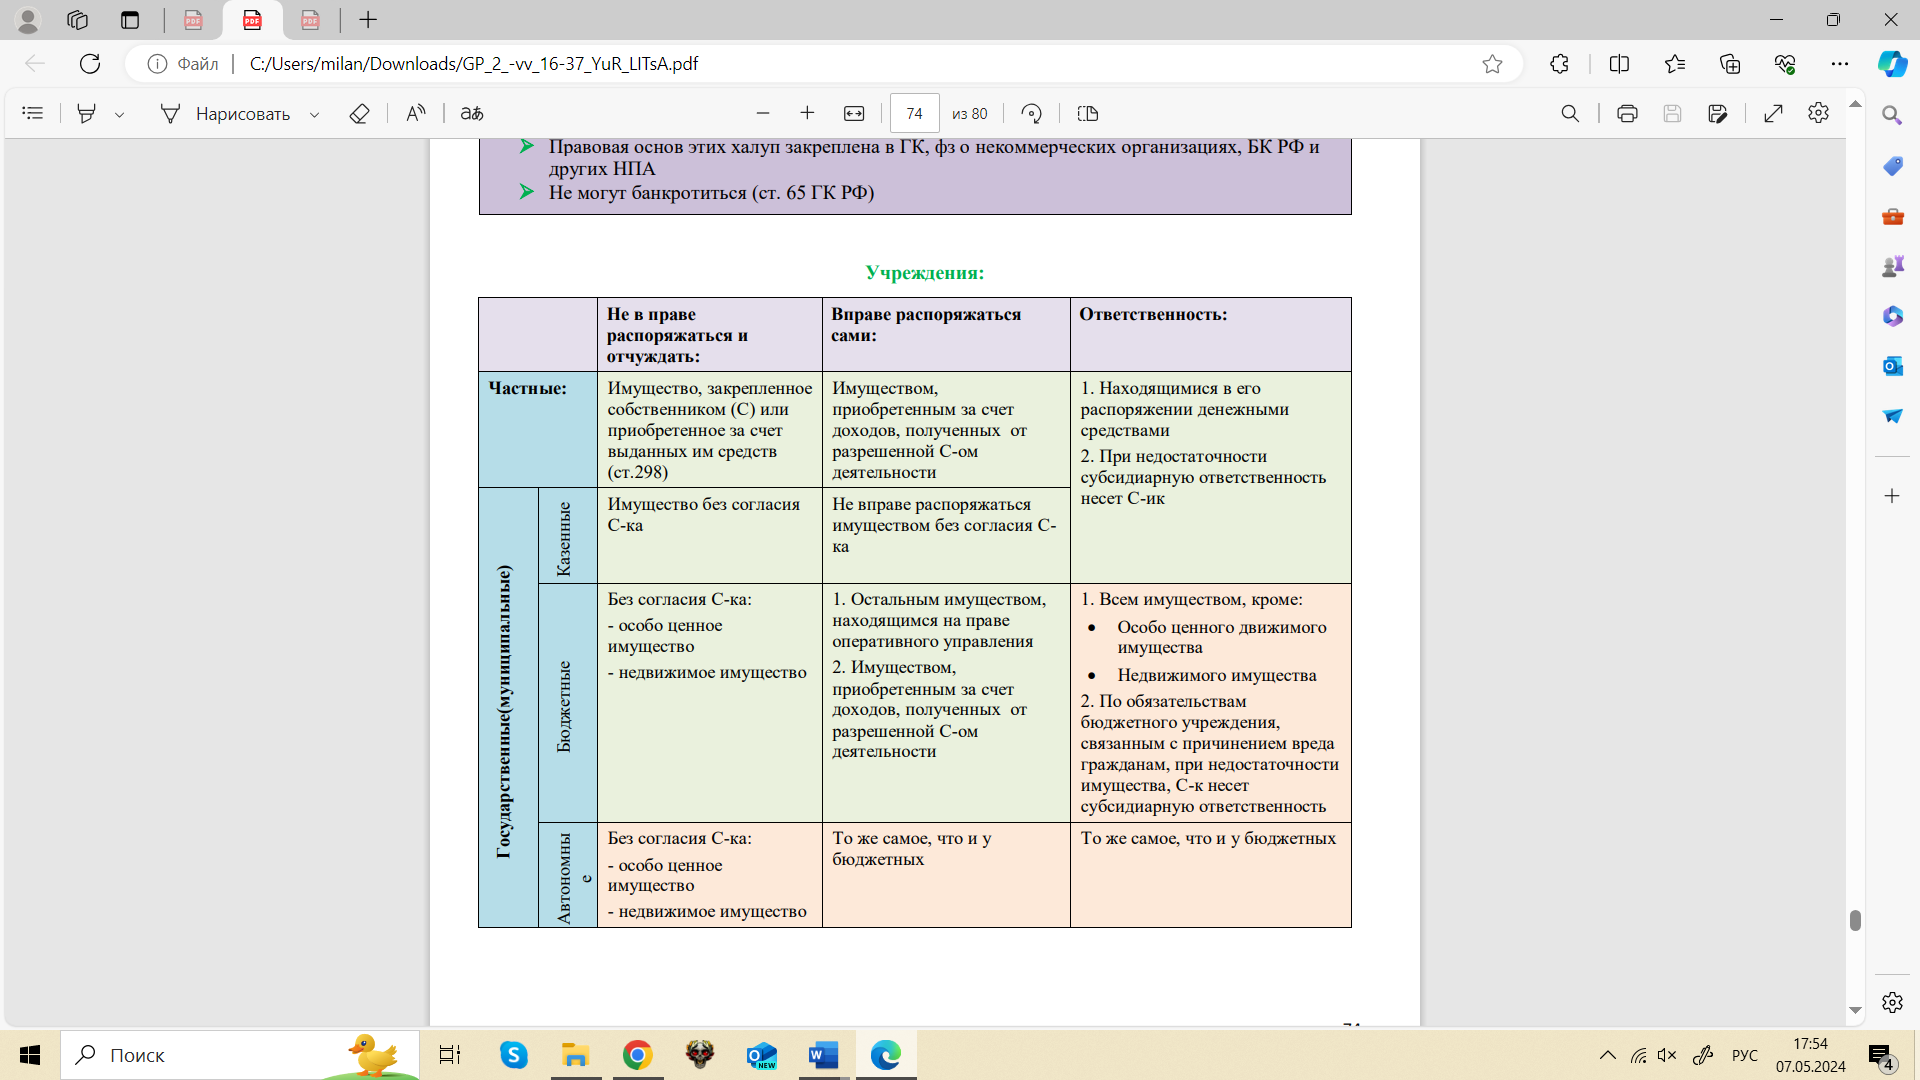This screenshot has width=1920, height=1080.
Task: Rotate the PDF page
Action: 1032,114
